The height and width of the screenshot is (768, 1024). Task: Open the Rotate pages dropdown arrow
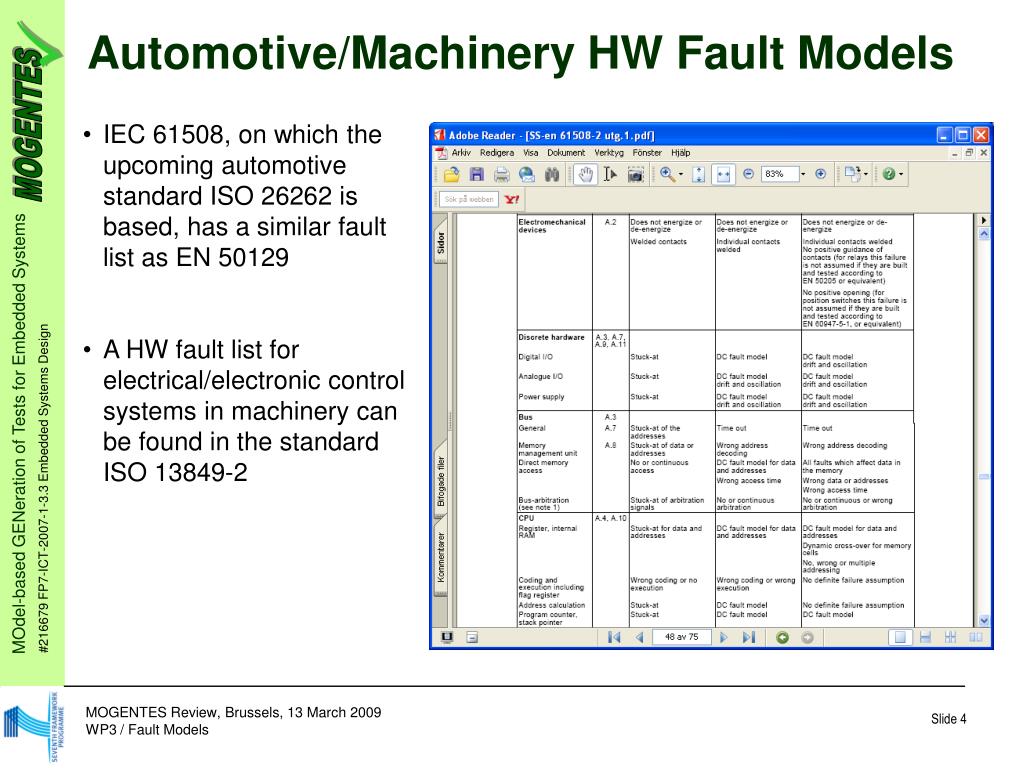(866, 174)
